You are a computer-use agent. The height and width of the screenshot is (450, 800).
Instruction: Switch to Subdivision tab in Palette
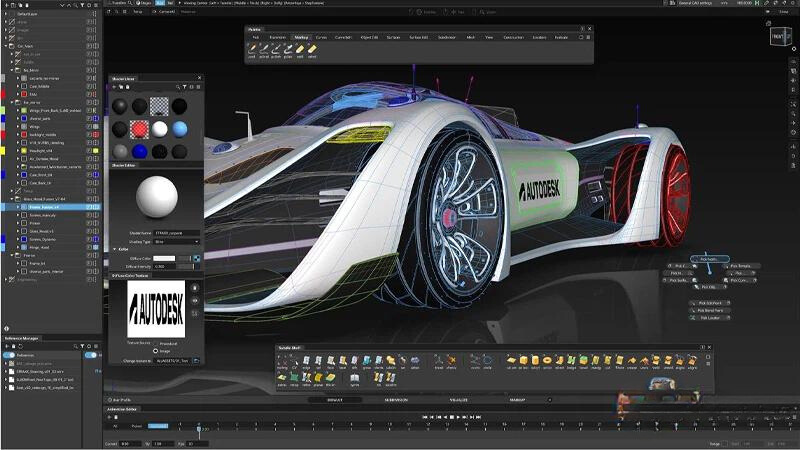point(447,37)
